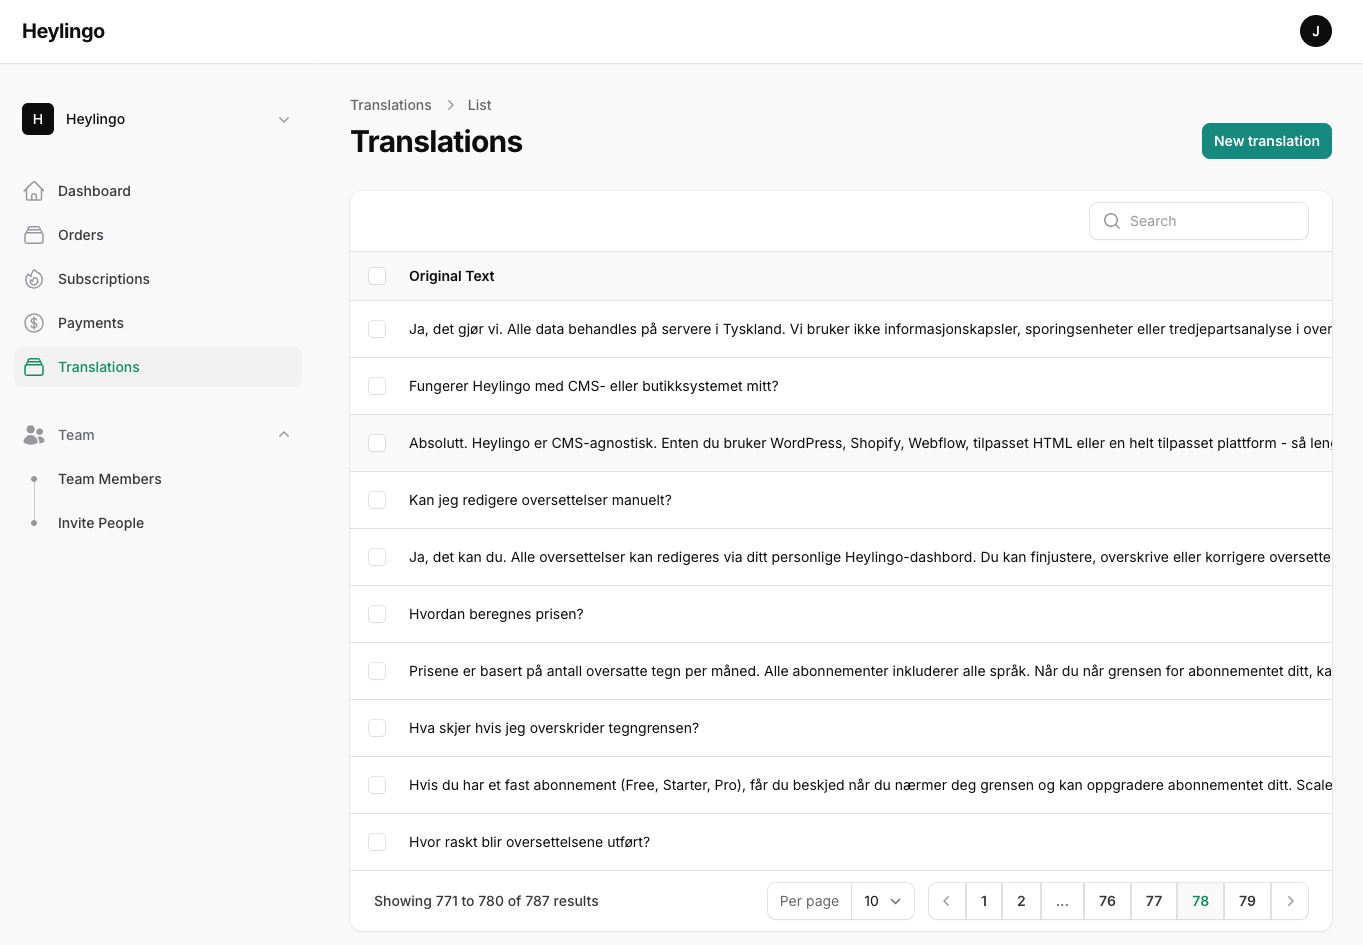
Task: Open the Per page dropdown
Action: [x=883, y=901]
